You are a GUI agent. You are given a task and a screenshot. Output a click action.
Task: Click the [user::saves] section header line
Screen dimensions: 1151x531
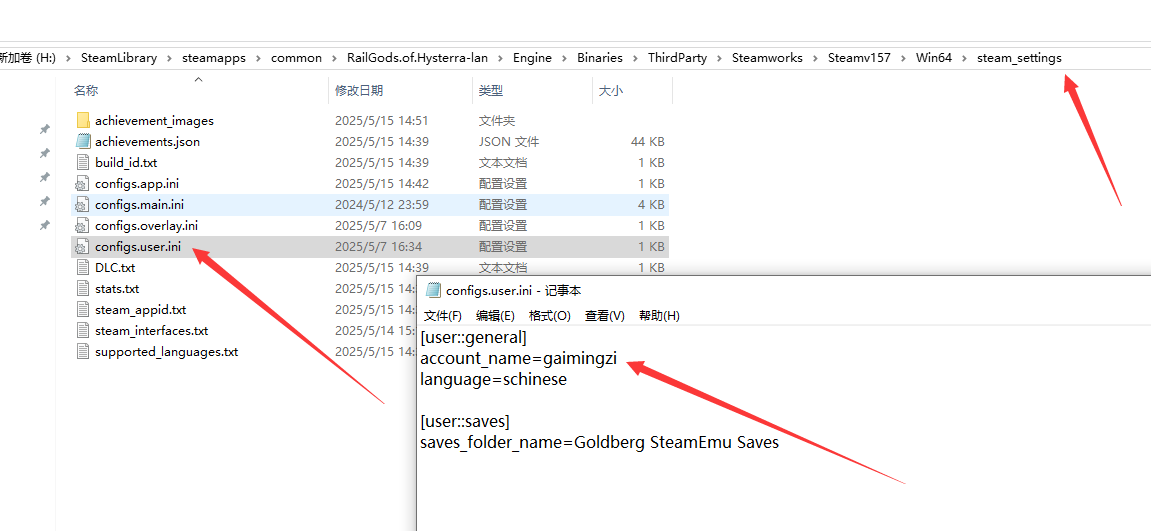coord(465,422)
